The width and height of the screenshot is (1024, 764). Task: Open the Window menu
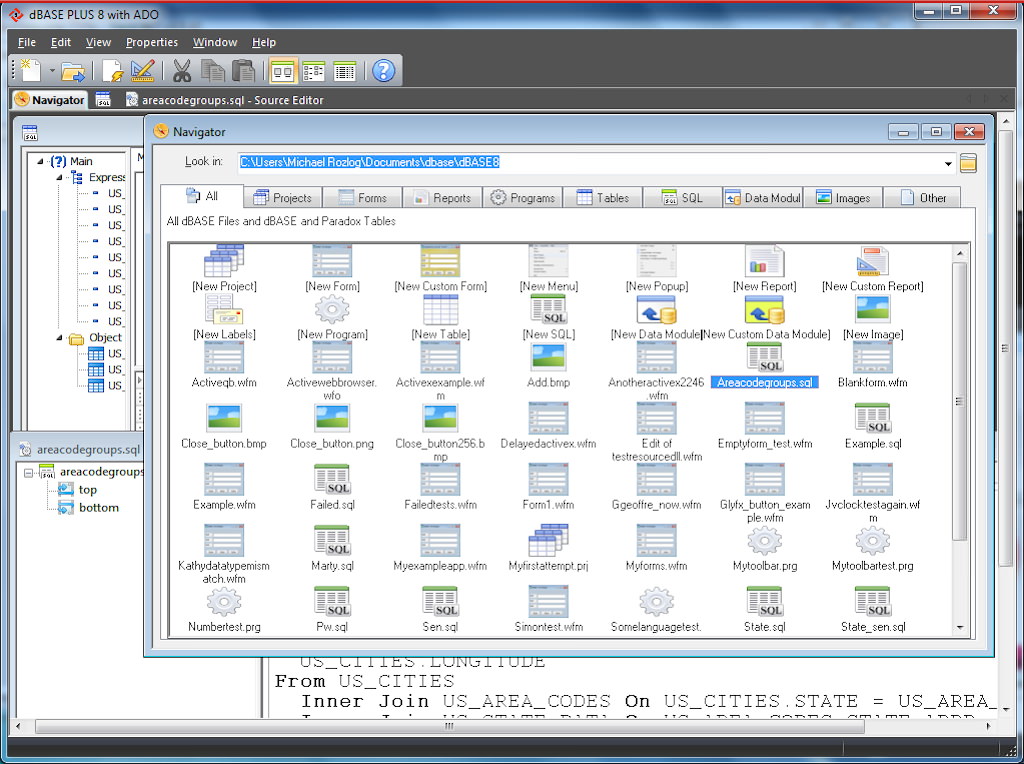coord(215,42)
